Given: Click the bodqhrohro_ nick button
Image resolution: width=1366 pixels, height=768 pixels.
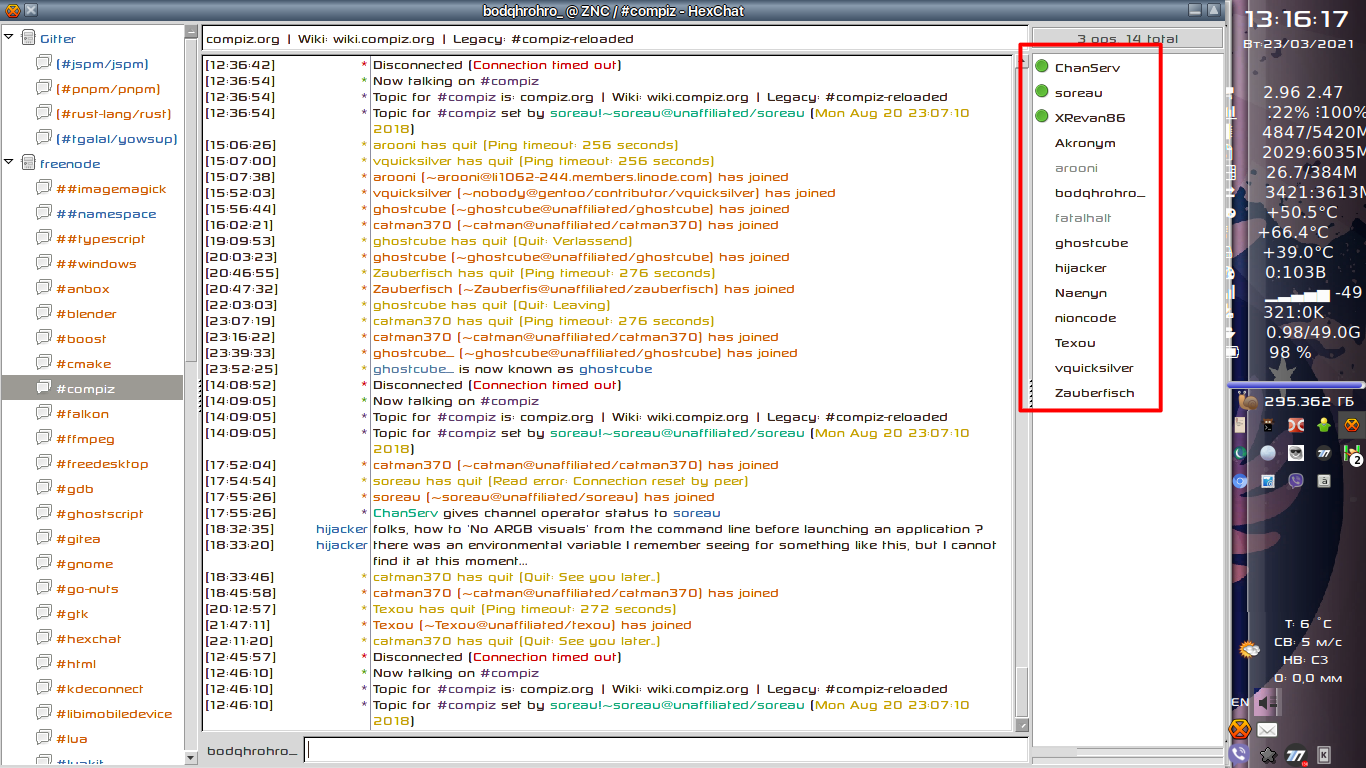Looking at the screenshot, I should [x=251, y=750].
